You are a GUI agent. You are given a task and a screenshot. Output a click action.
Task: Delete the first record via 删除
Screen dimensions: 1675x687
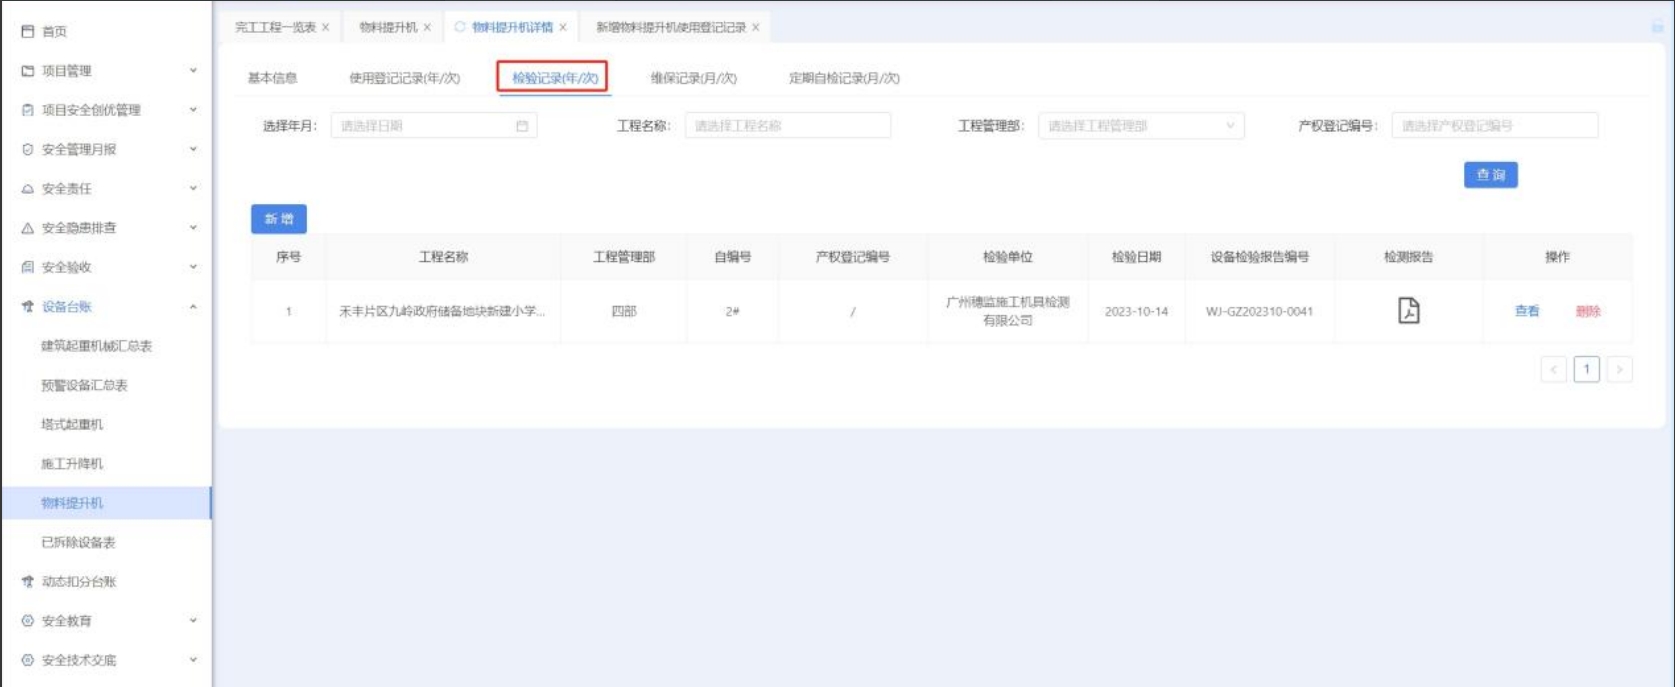pyautogui.click(x=1588, y=311)
